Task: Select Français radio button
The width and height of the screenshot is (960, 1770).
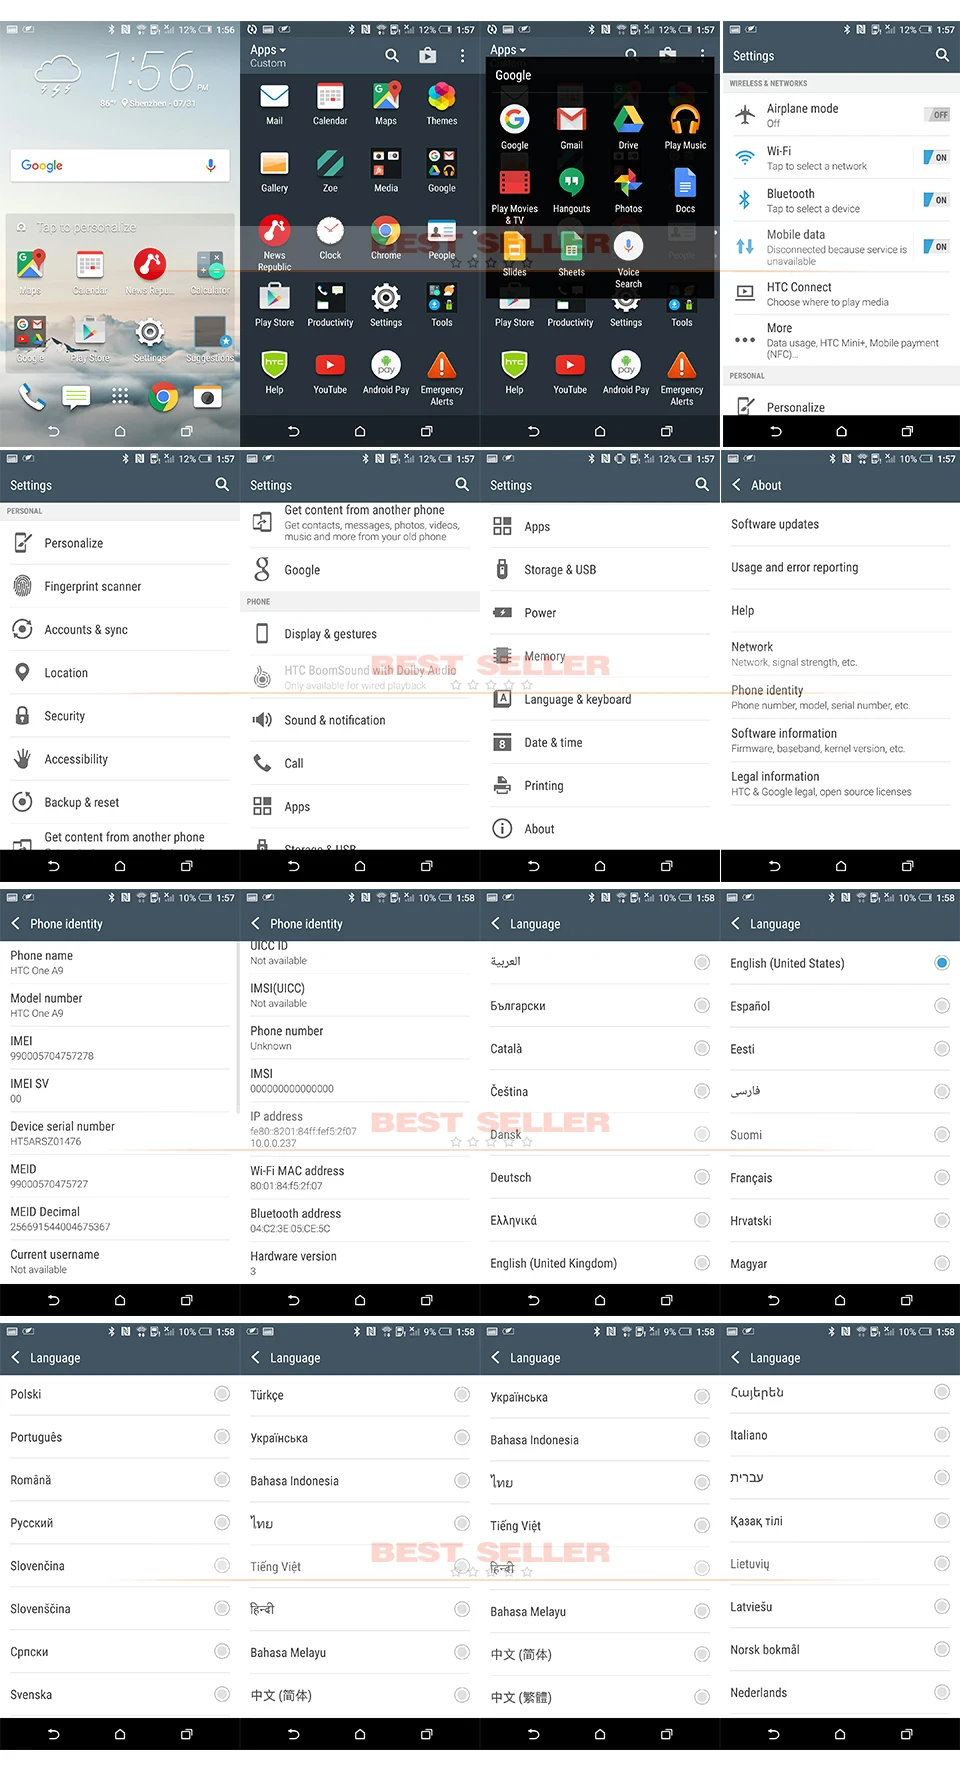Action: pos(941,1177)
